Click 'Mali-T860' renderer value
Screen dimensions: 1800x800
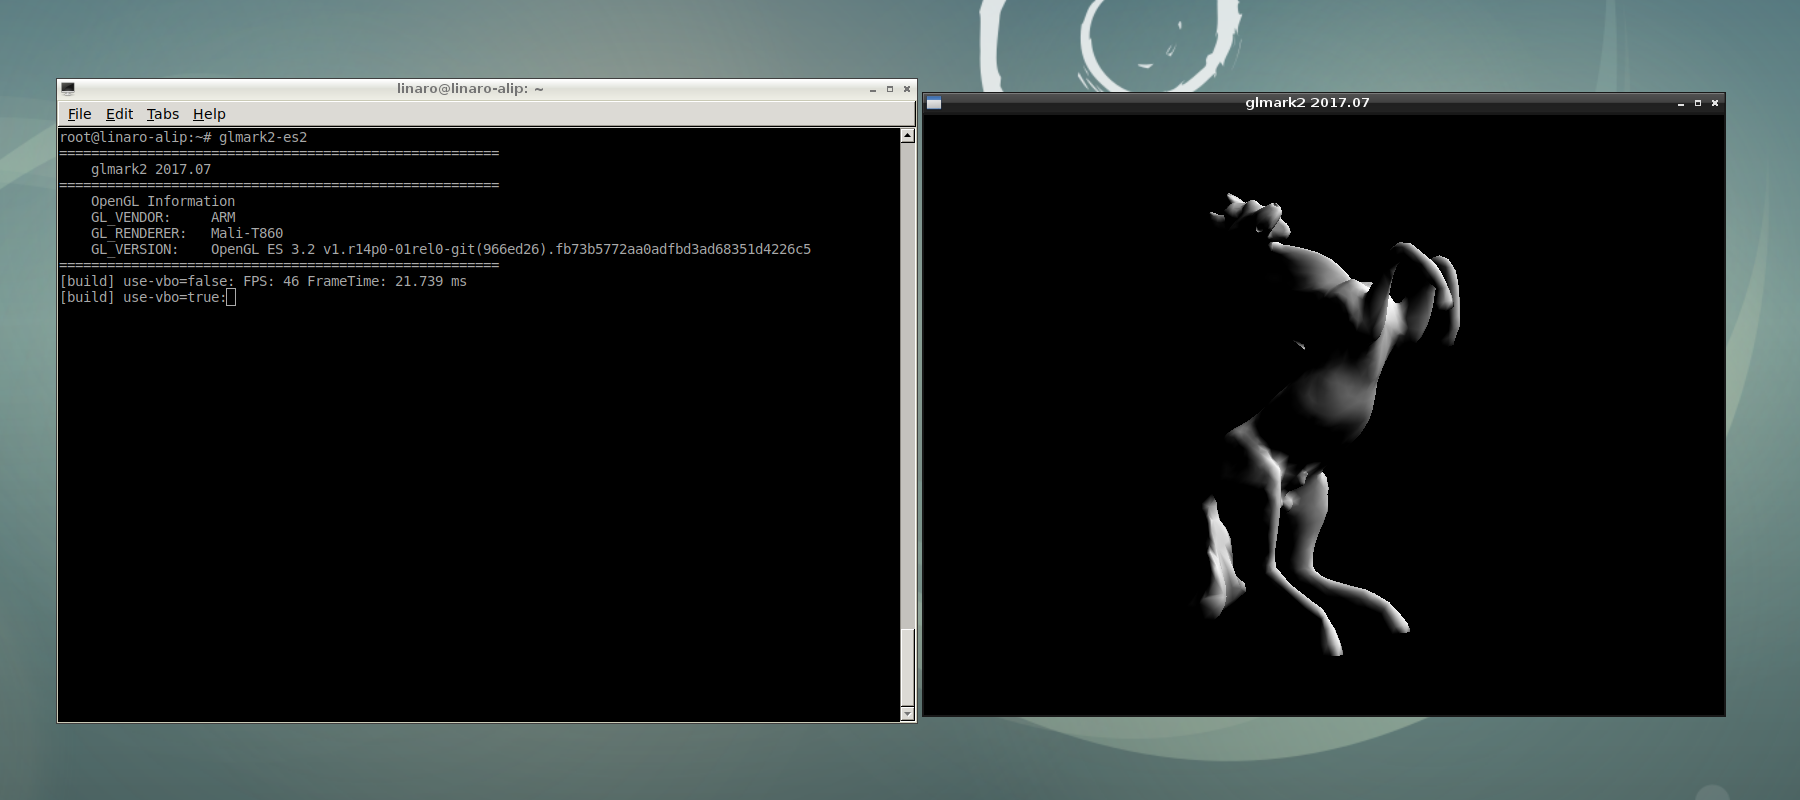click(247, 233)
